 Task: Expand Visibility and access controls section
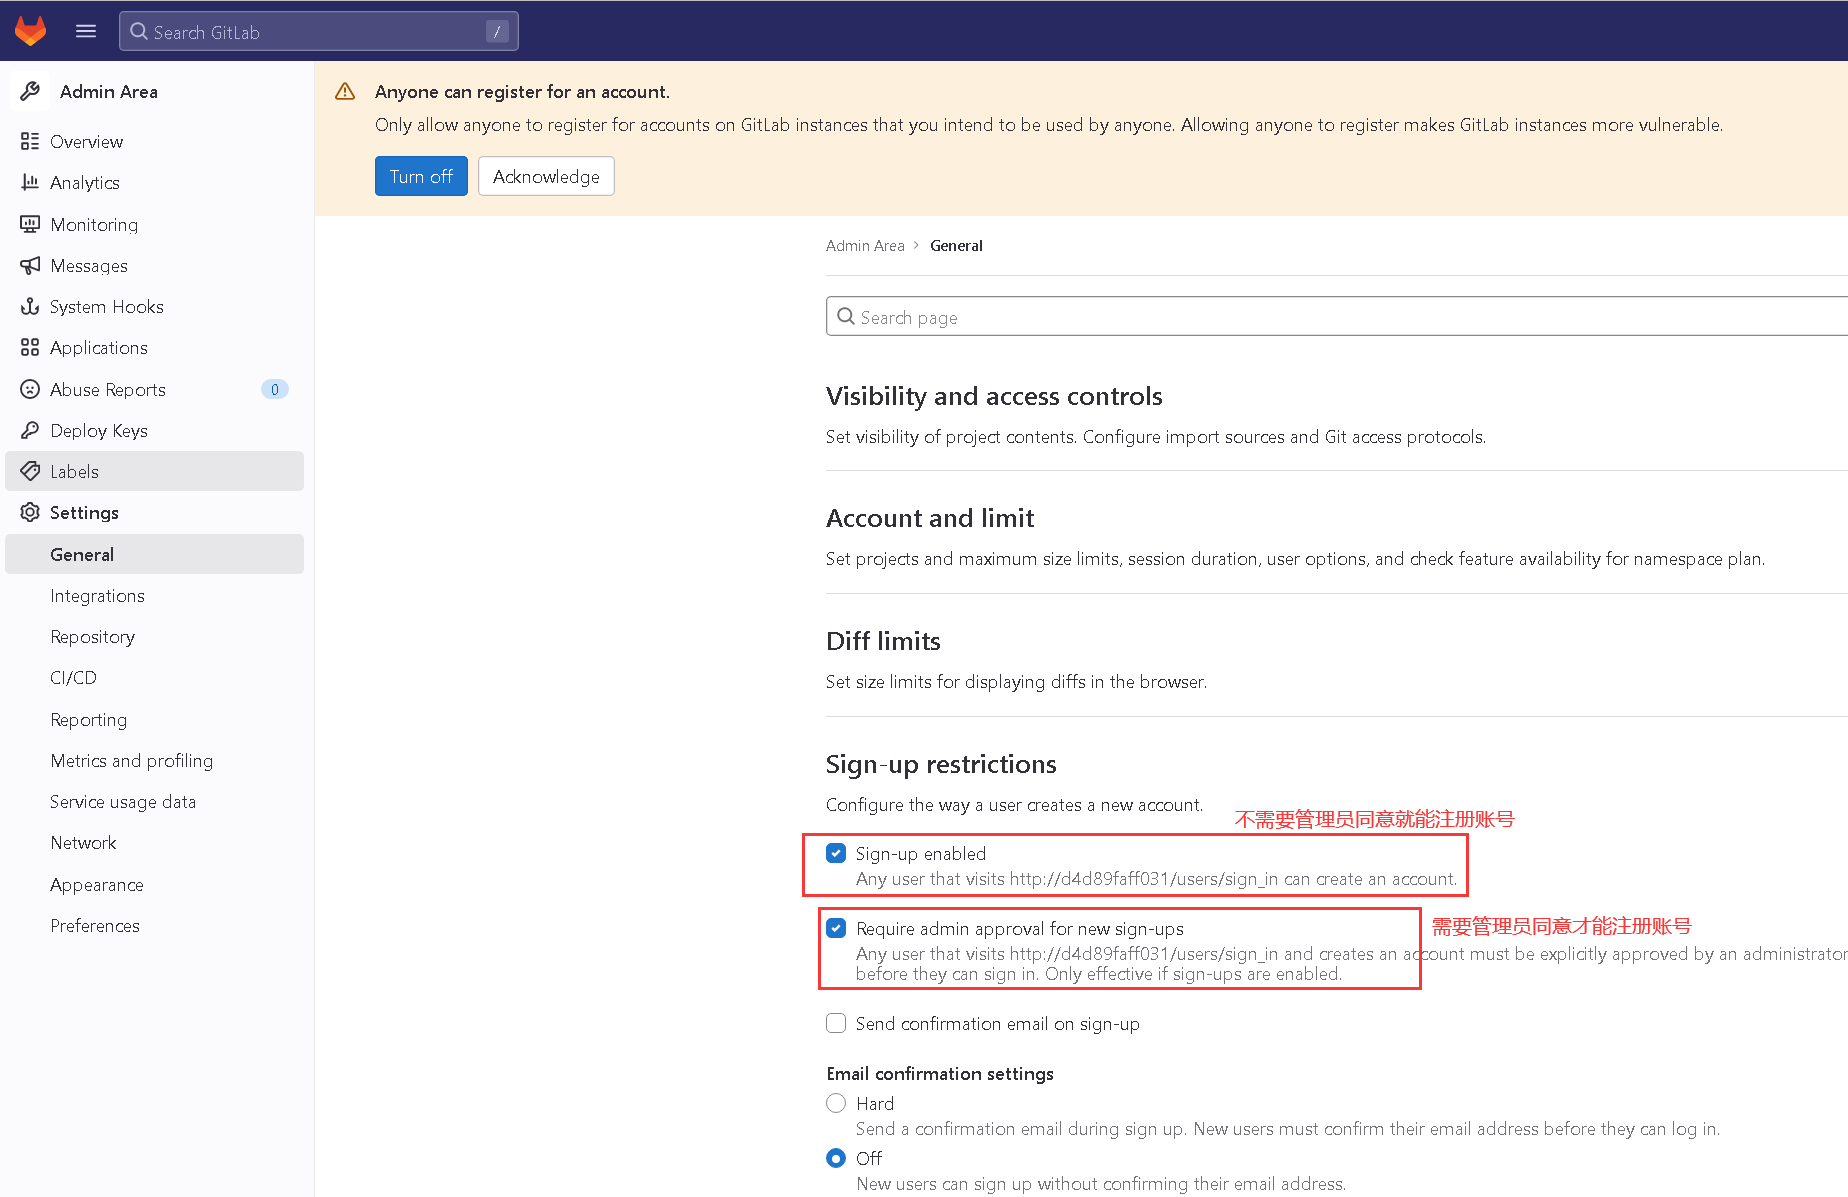994,396
